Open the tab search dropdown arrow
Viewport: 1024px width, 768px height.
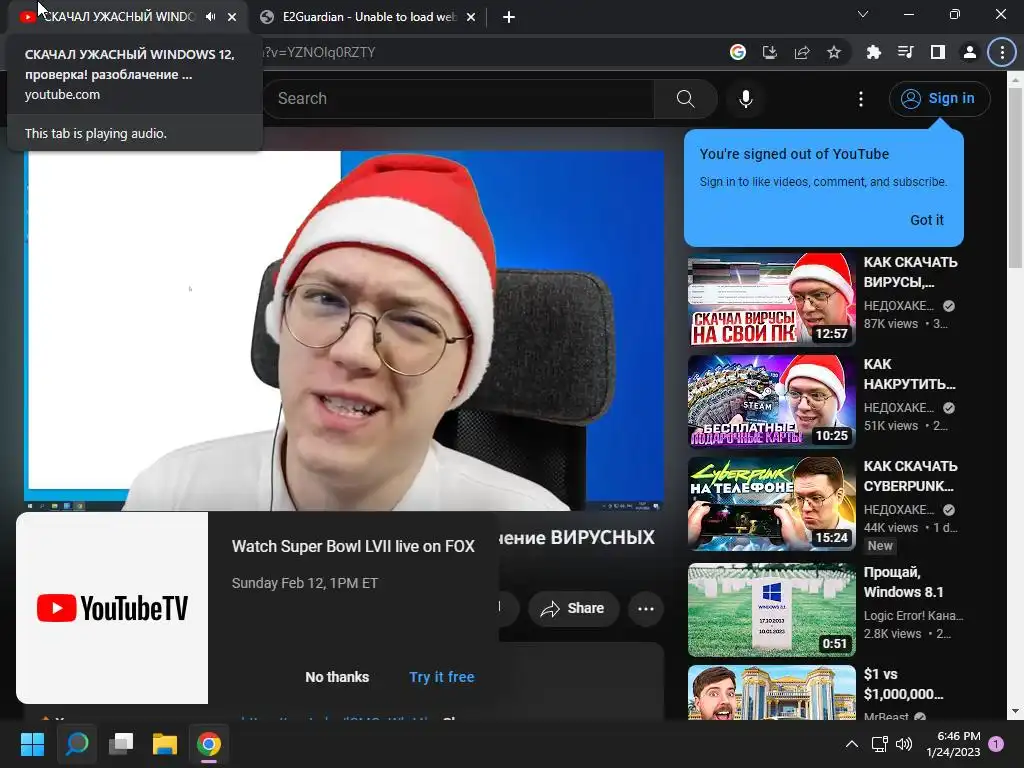[863, 14]
